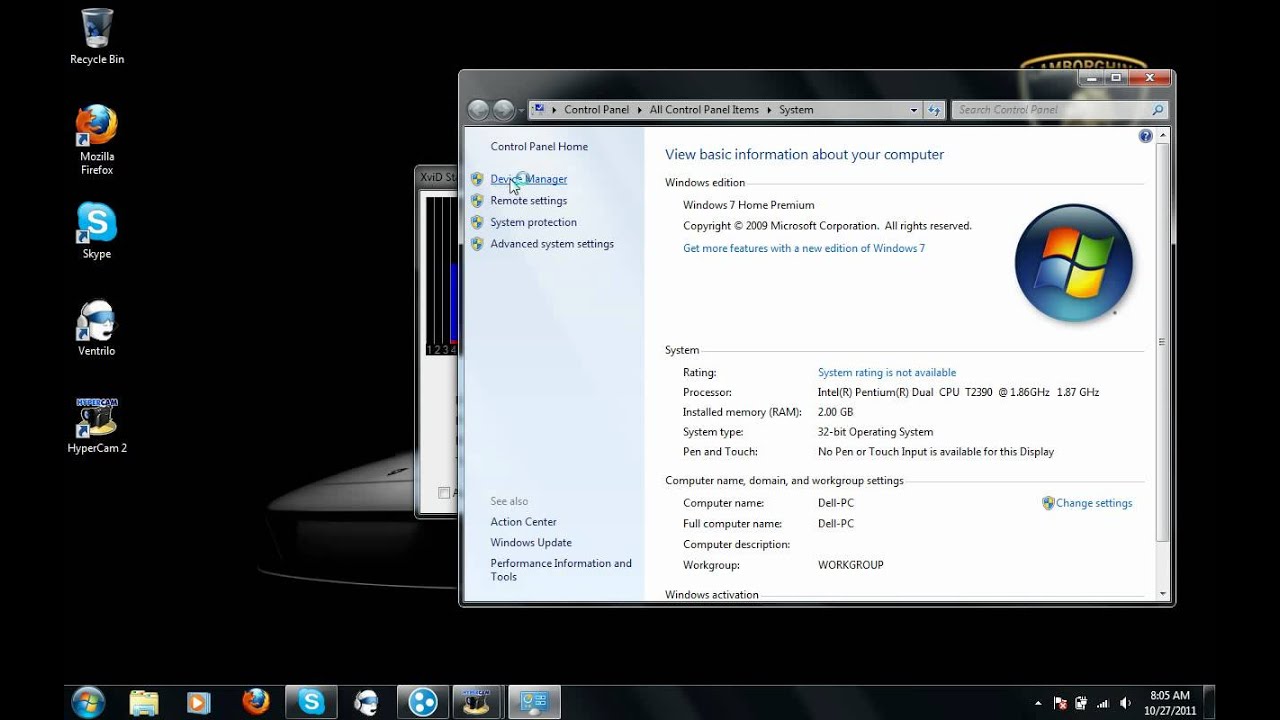Click shield icon beside Advanced system settings
The height and width of the screenshot is (720, 1280).
(x=477, y=244)
